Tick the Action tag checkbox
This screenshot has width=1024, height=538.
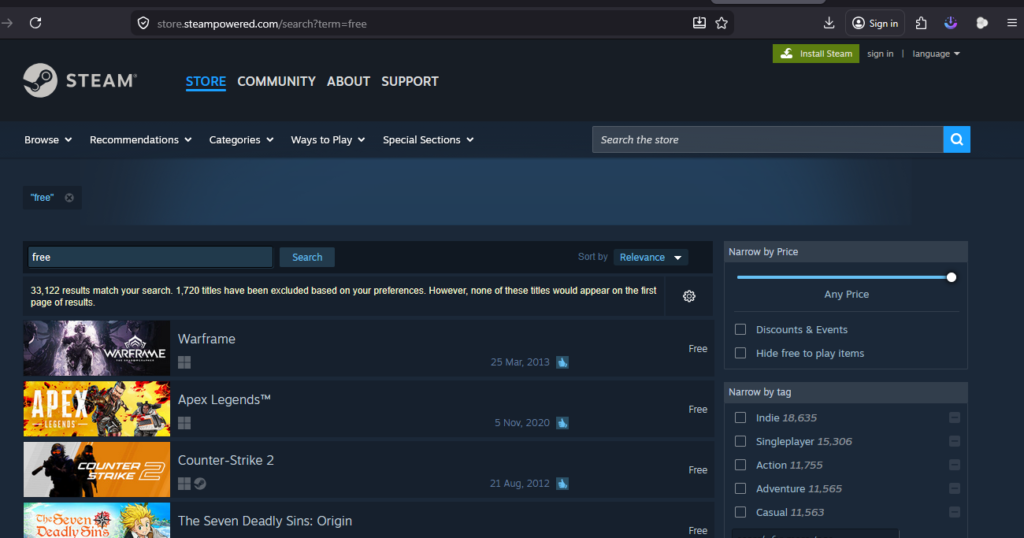click(740, 465)
